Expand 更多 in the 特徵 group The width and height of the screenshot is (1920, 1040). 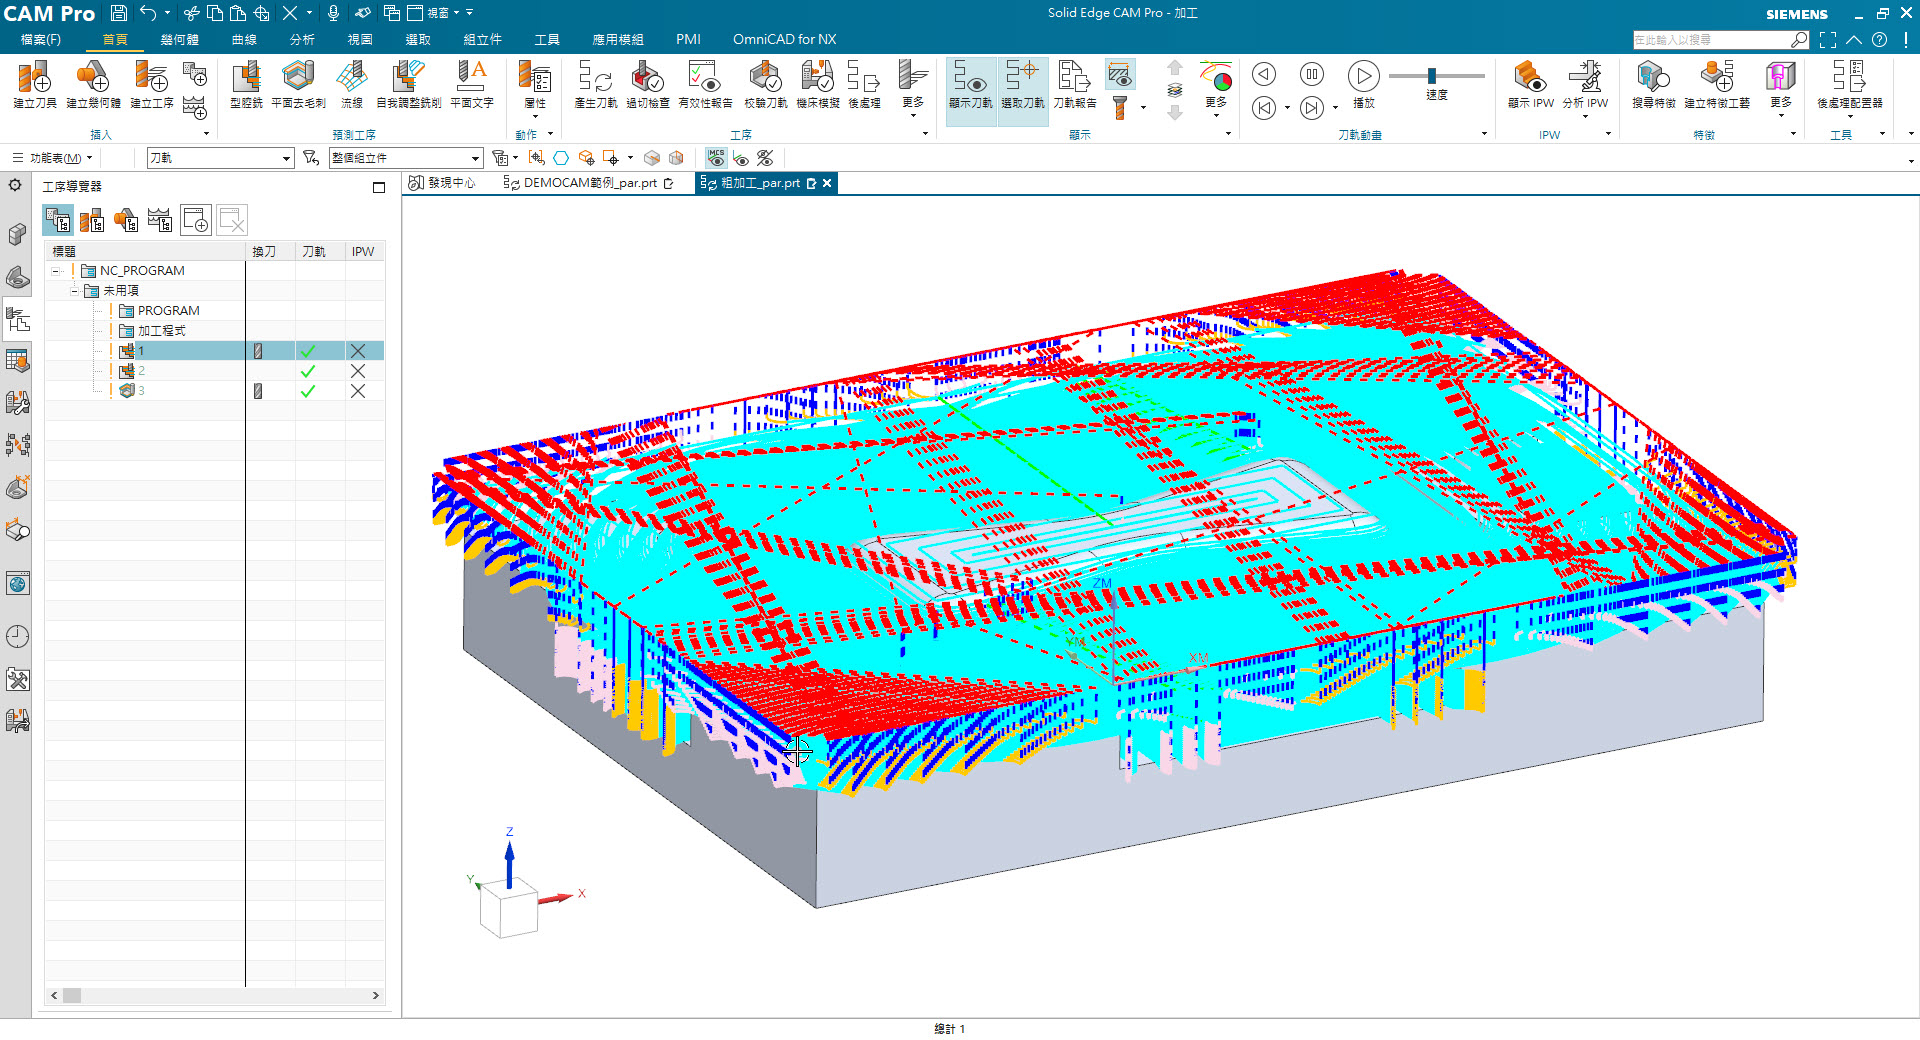(1781, 90)
